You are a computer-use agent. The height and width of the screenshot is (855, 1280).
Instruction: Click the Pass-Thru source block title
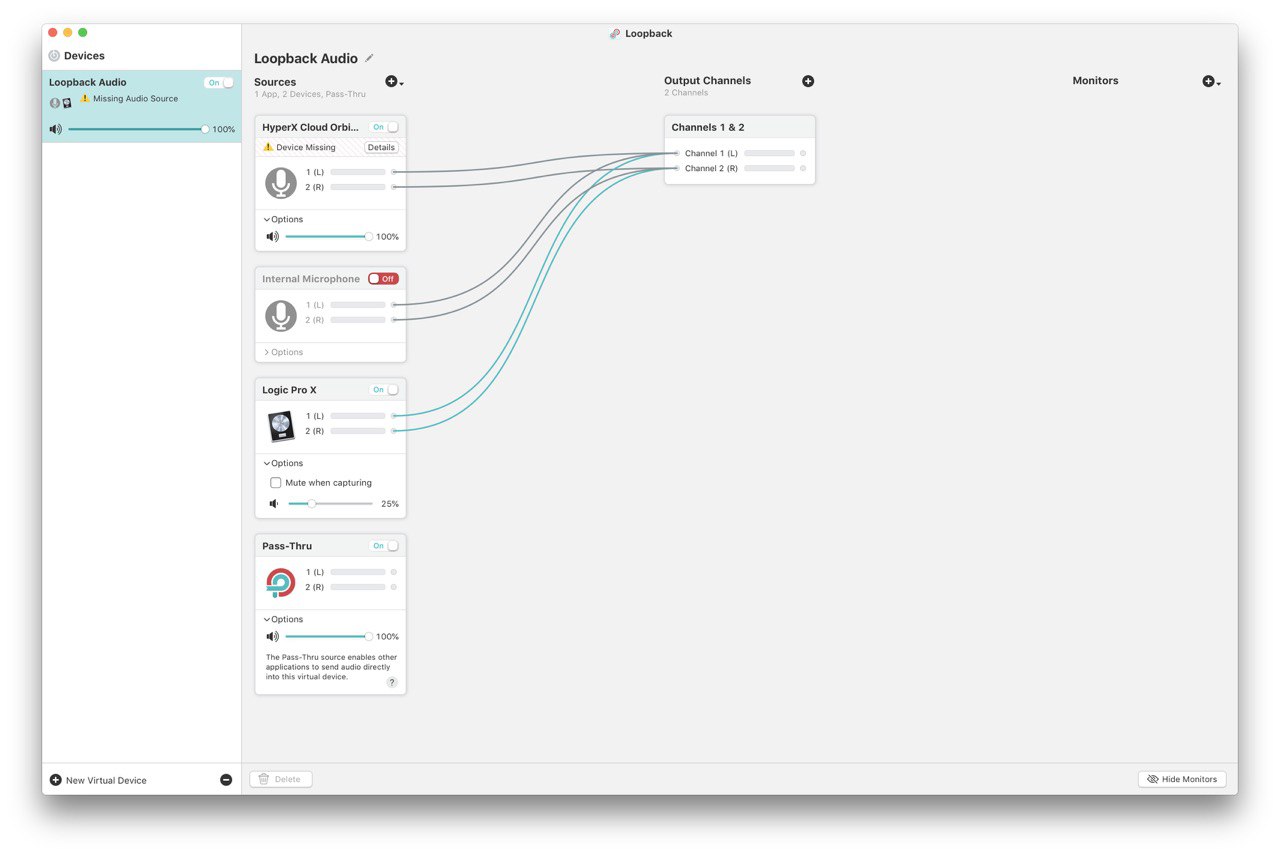(x=287, y=546)
